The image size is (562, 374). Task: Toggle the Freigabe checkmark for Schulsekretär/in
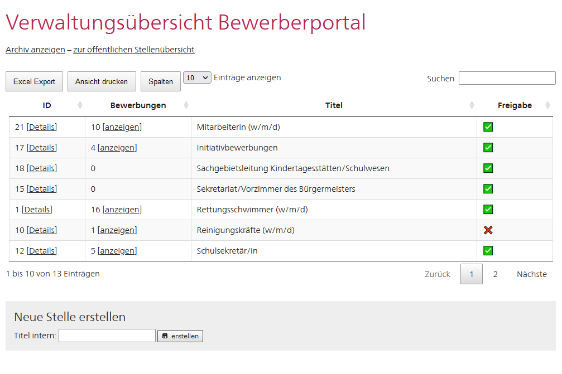tap(488, 251)
